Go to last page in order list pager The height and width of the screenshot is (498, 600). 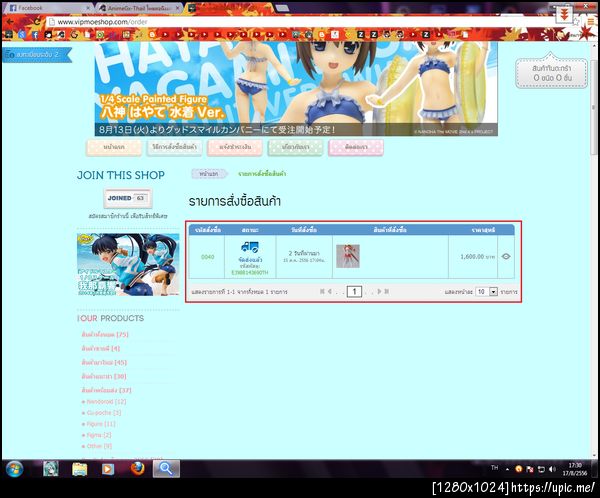(x=387, y=292)
